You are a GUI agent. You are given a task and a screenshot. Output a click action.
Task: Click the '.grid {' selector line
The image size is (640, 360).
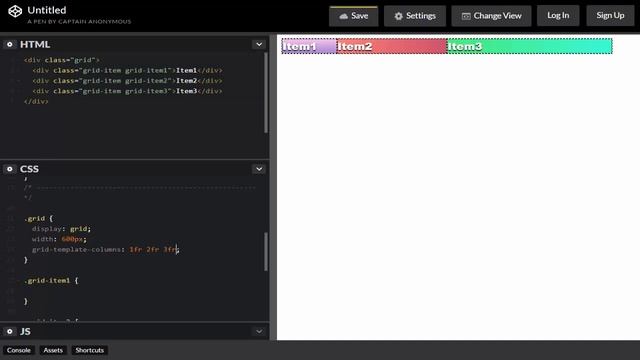[x=38, y=218]
